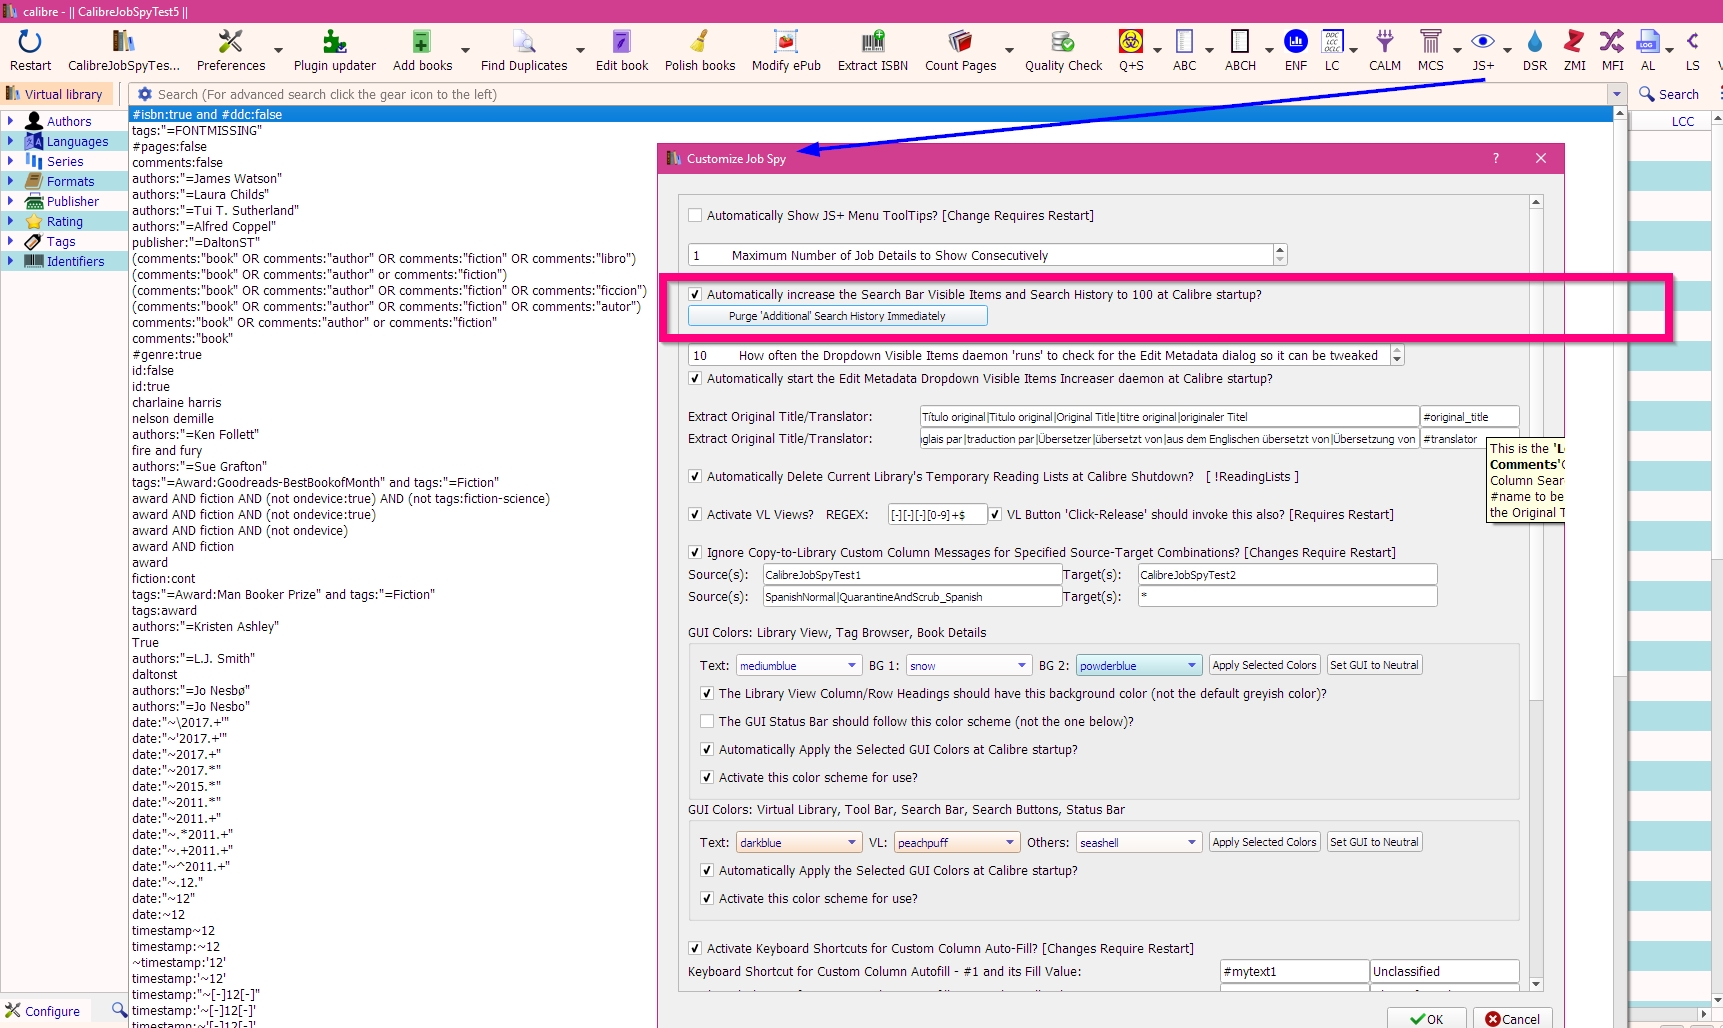This screenshot has height=1028, width=1723.
Task: Click the MCS toolbar icon
Action: click(x=1431, y=42)
